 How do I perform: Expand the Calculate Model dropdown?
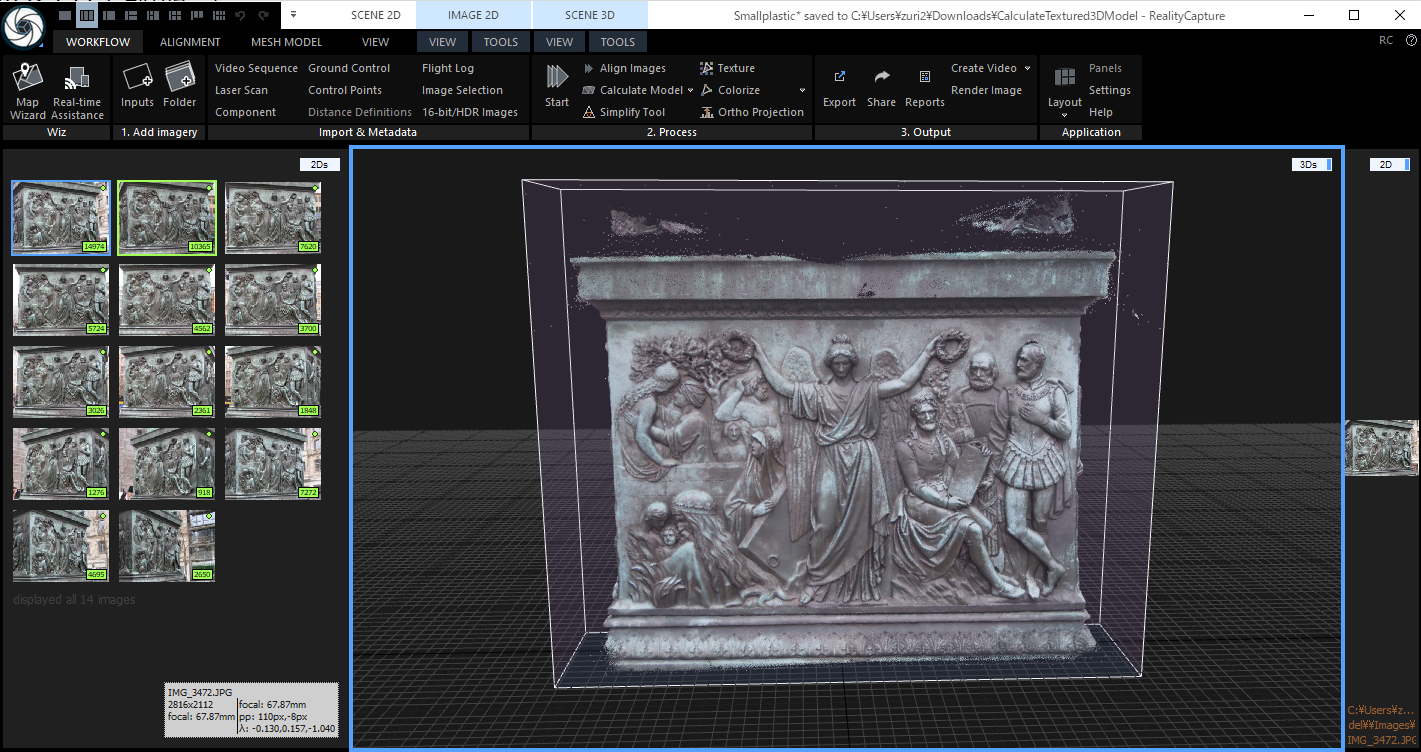[x=692, y=89]
